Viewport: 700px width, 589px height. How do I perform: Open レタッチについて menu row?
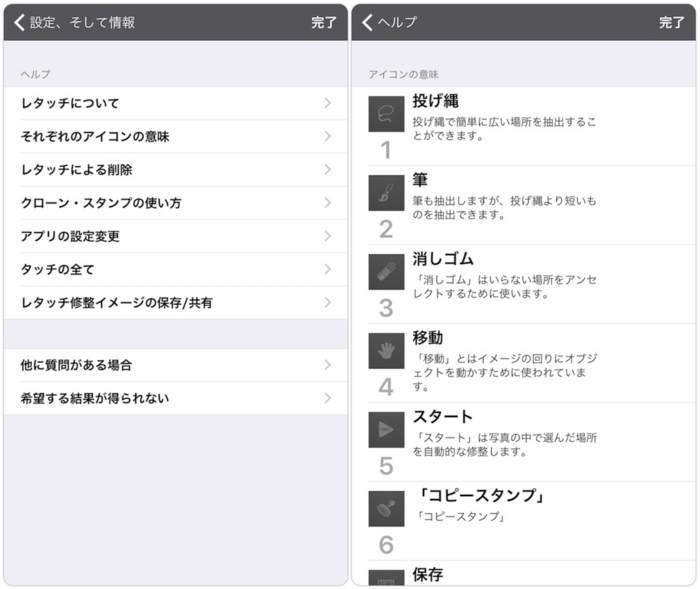point(175,103)
